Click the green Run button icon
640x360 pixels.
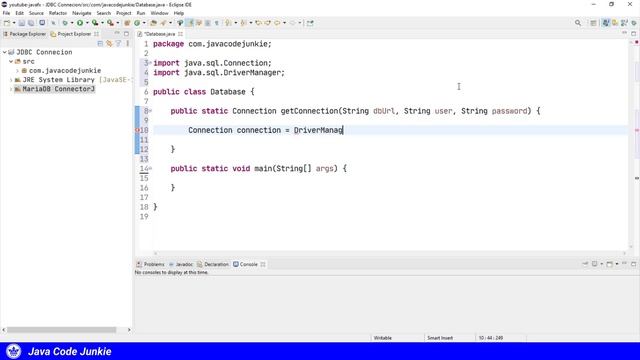[80, 23]
